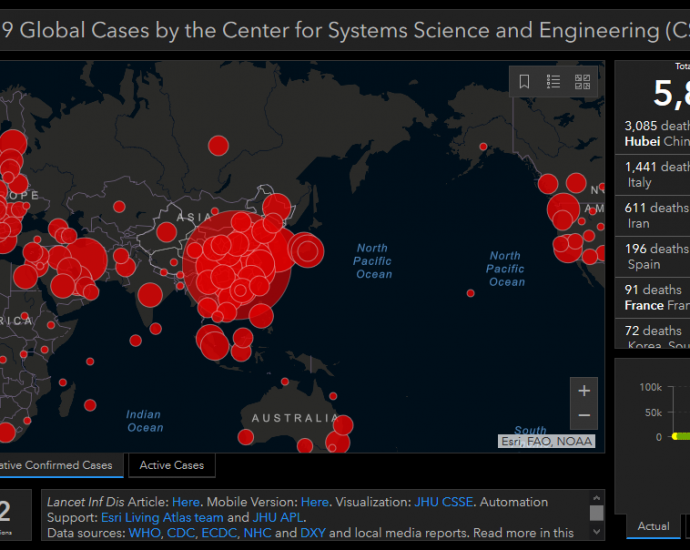690x550 pixels.
Task: Follow the JHU CSSE link
Action: pyautogui.click(x=444, y=502)
